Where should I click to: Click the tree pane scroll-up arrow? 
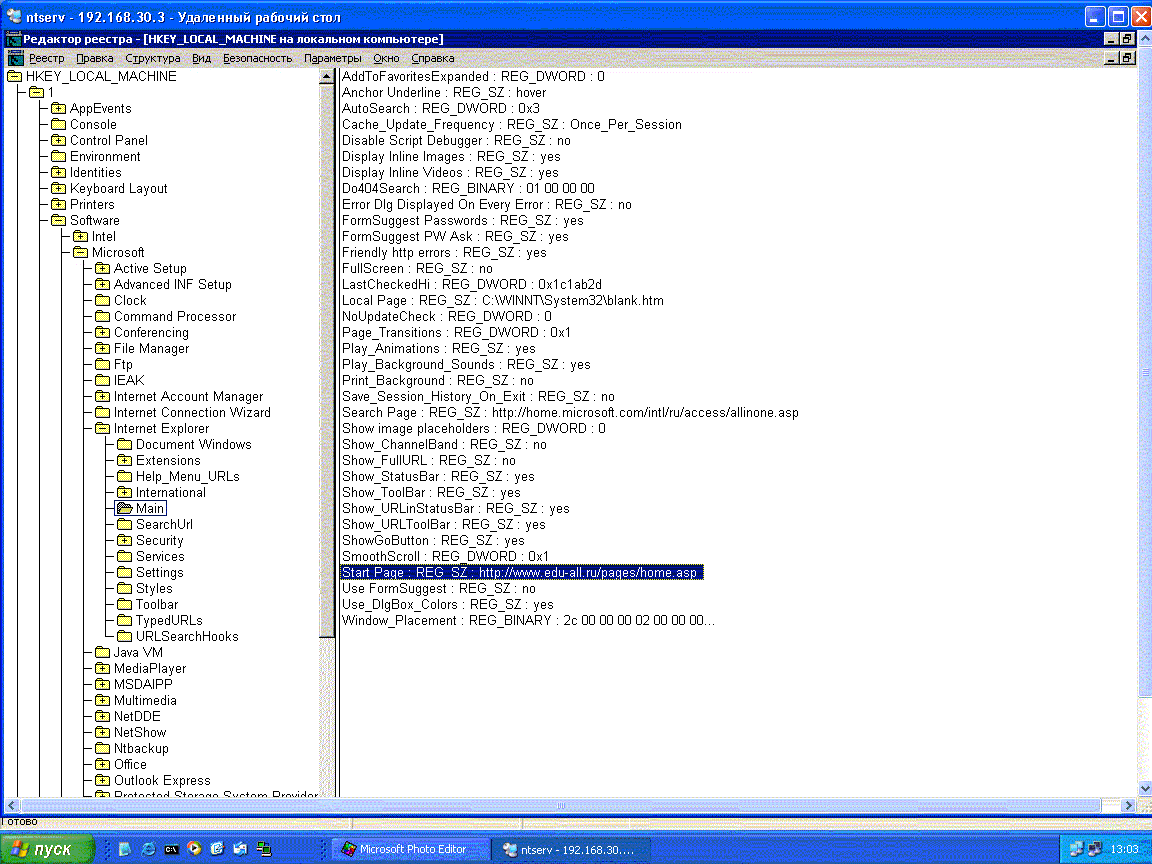[x=328, y=76]
